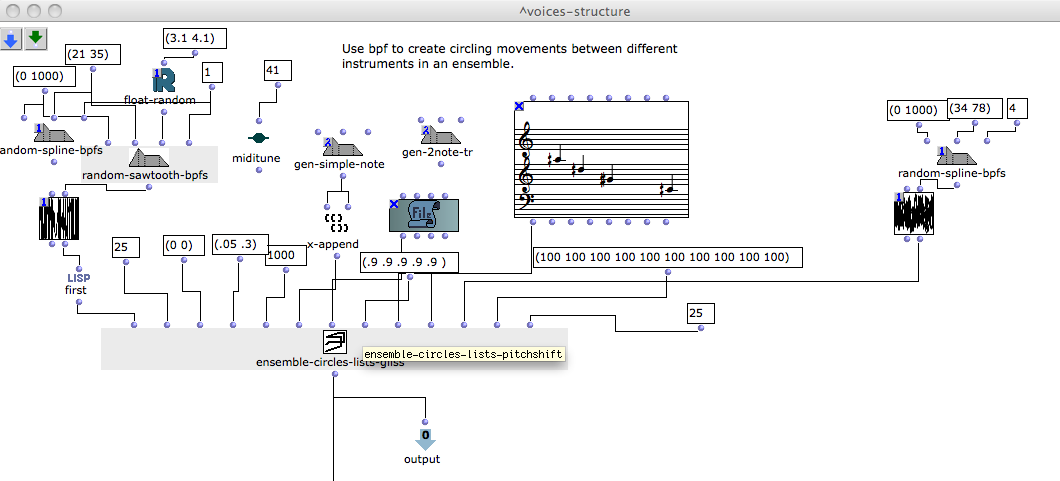Toggle the blue X lock on the File box
This screenshot has width=1060, height=481.
click(x=393, y=204)
